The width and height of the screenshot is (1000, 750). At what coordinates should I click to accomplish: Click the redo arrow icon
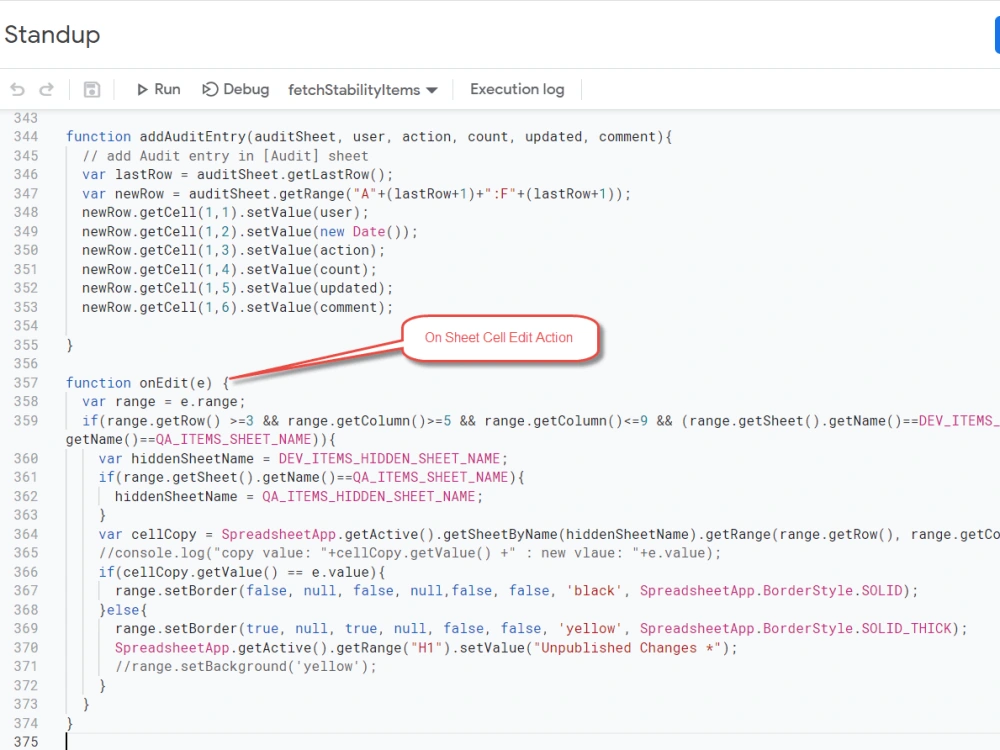pyautogui.click(x=47, y=90)
